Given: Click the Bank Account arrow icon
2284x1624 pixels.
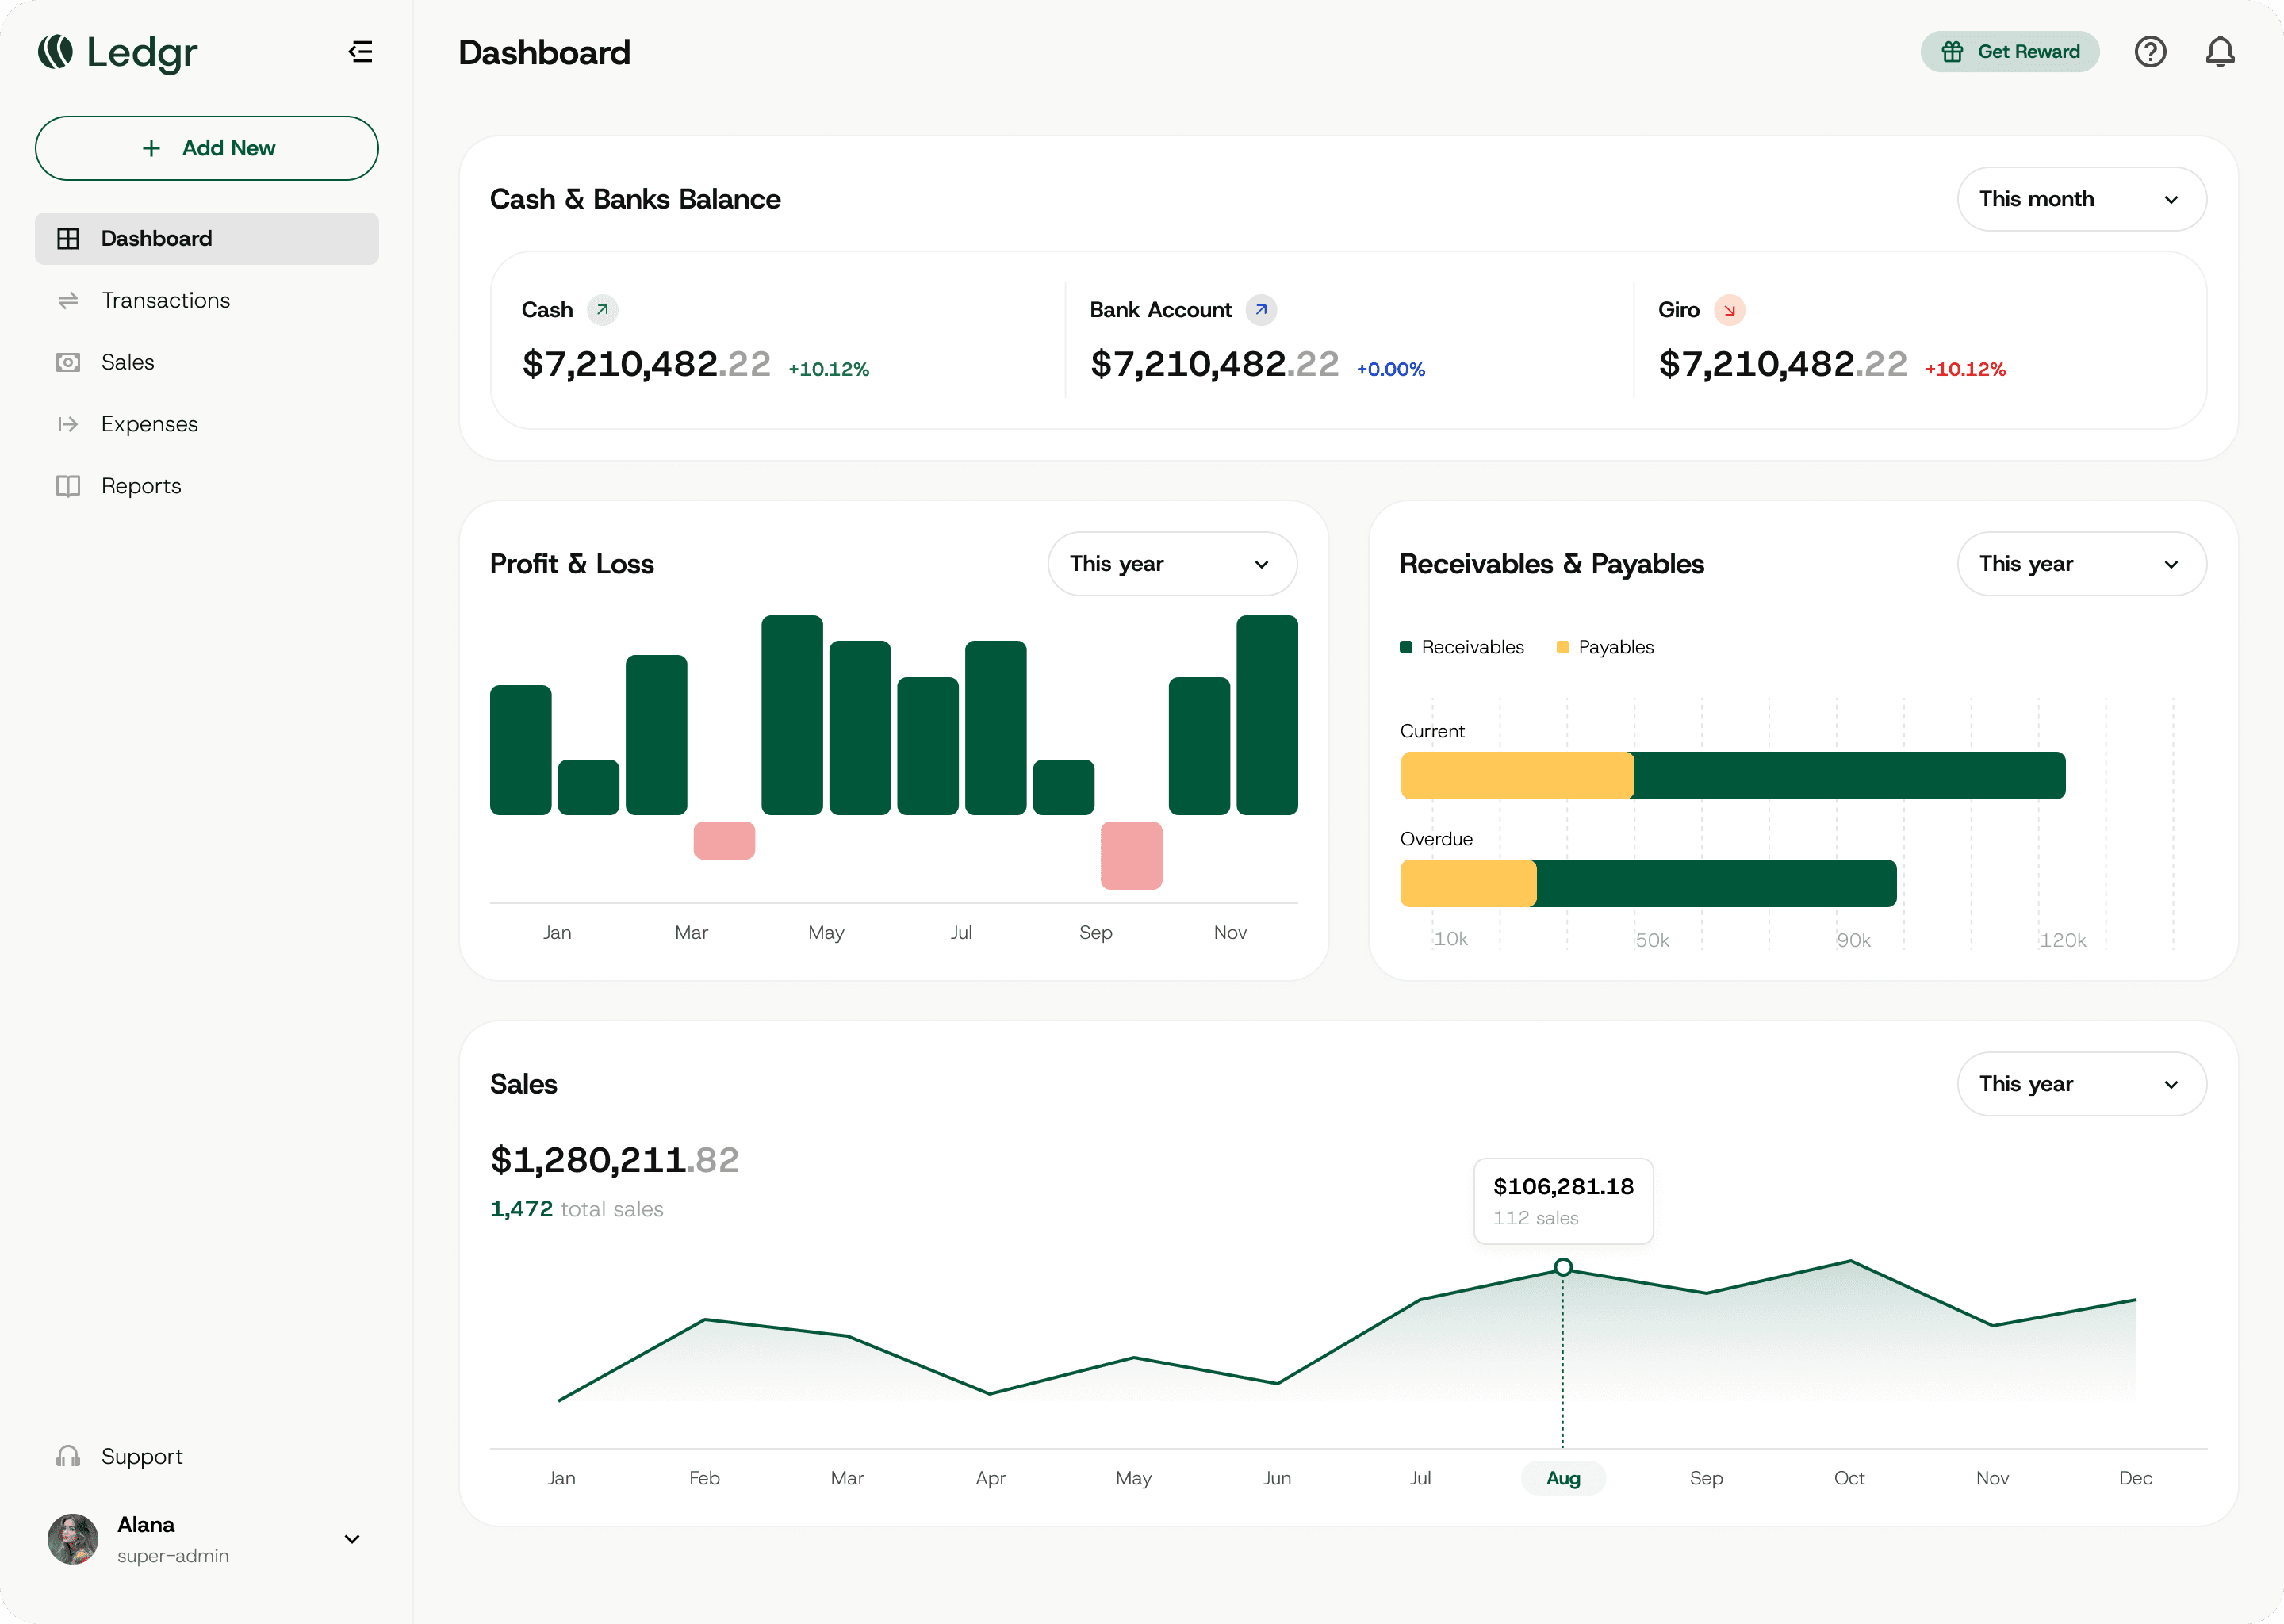Looking at the screenshot, I should pos(1261,310).
